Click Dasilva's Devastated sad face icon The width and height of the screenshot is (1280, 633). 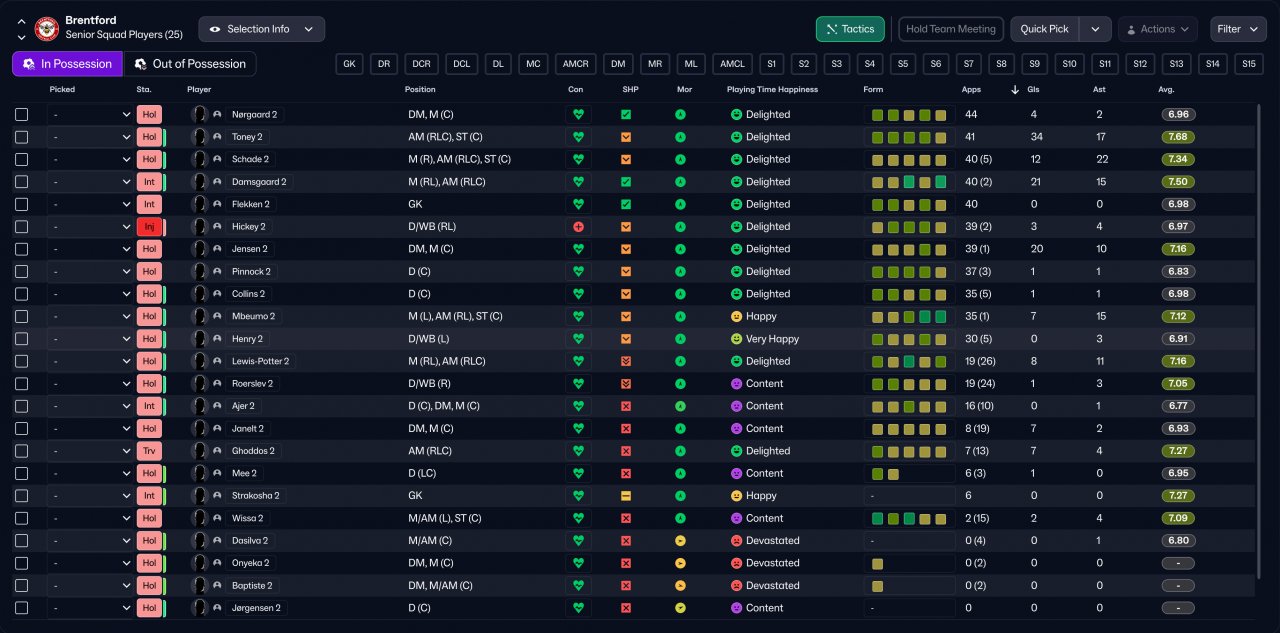pos(736,541)
